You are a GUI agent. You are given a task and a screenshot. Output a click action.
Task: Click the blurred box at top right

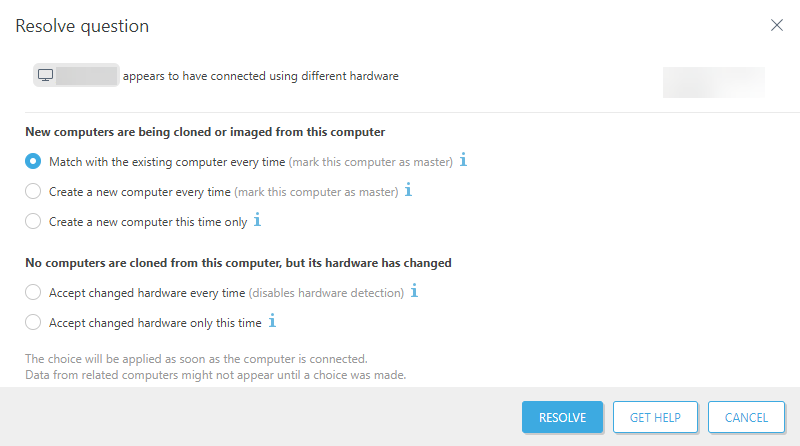[713, 82]
